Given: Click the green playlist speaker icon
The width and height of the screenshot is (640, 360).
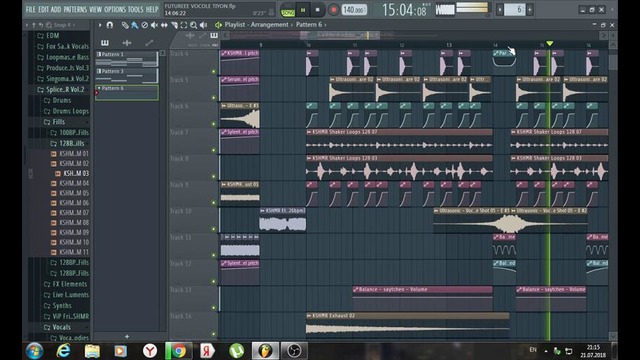Looking at the screenshot, I should pyautogui.click(x=218, y=25).
